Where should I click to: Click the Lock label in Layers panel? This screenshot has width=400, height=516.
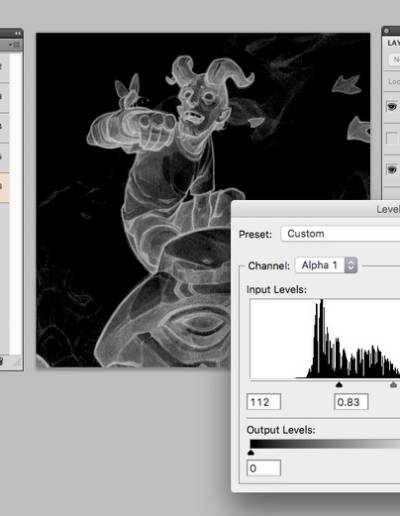[394, 81]
